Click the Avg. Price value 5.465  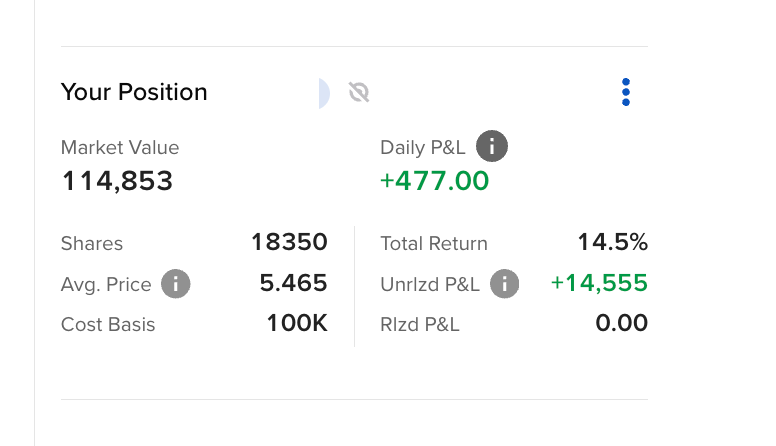[x=293, y=283]
